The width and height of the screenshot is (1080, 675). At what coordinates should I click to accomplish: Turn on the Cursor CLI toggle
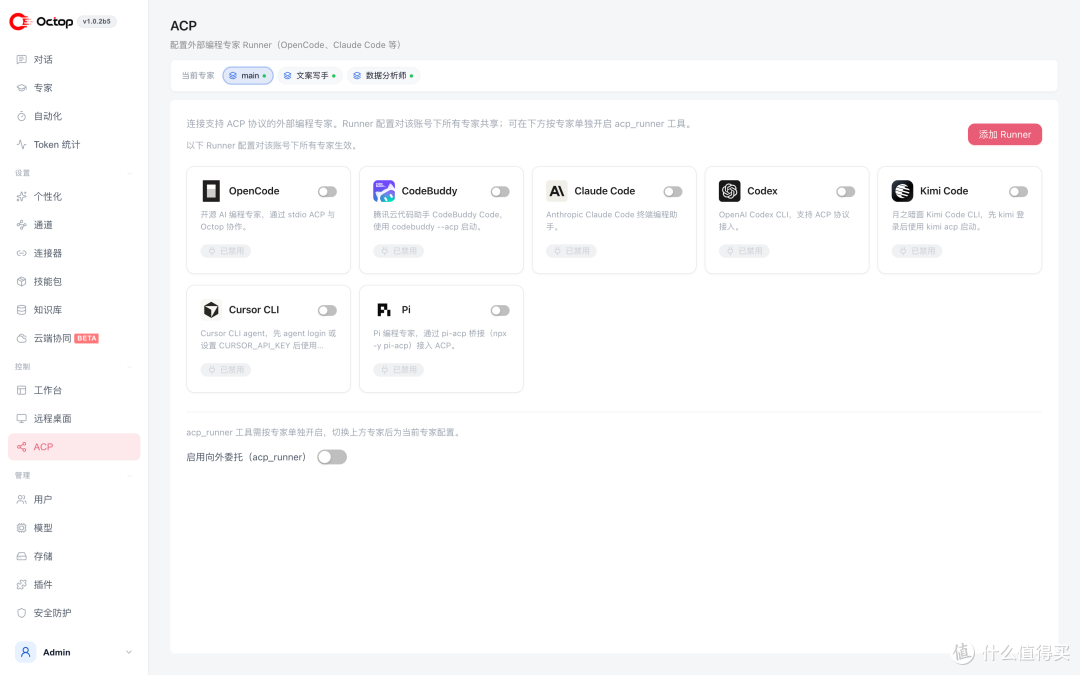coord(327,311)
